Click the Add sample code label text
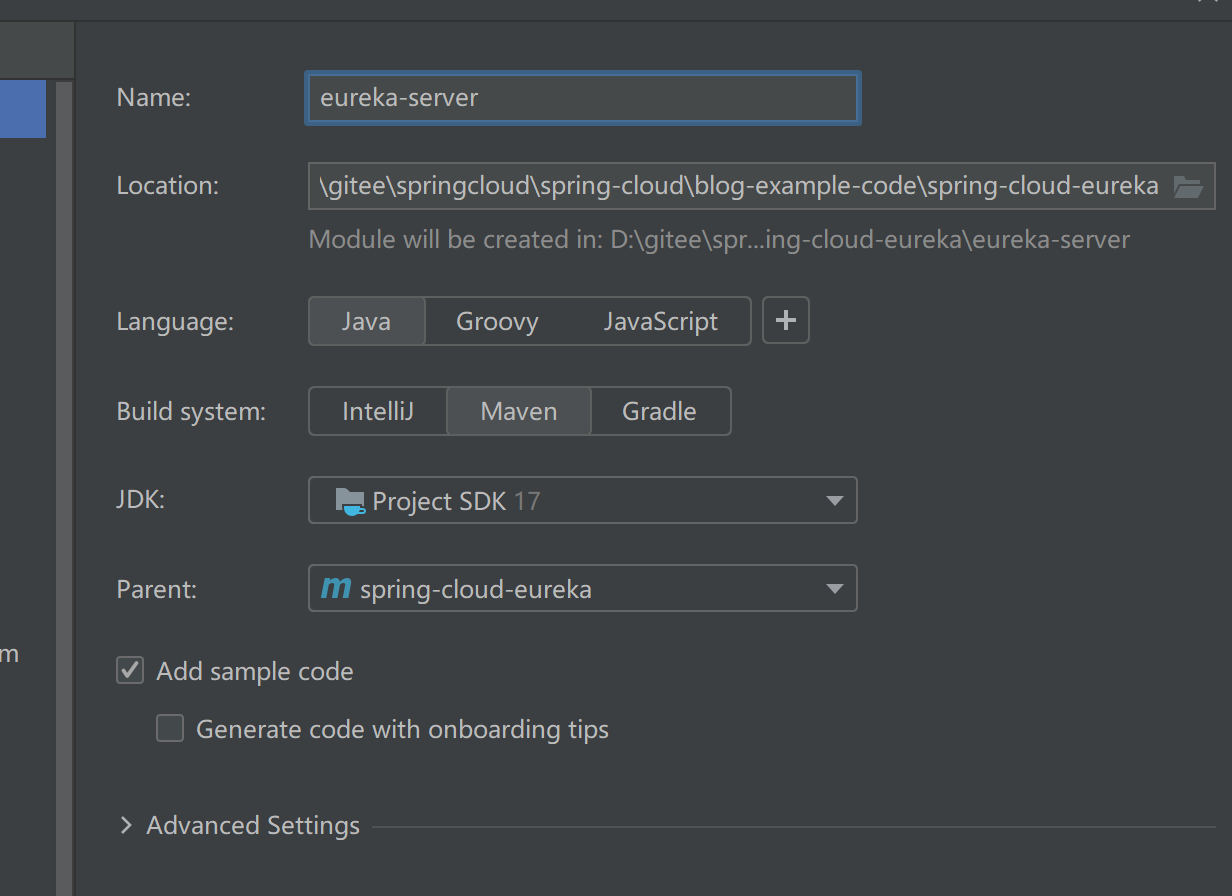The height and width of the screenshot is (896, 1232). [255, 671]
